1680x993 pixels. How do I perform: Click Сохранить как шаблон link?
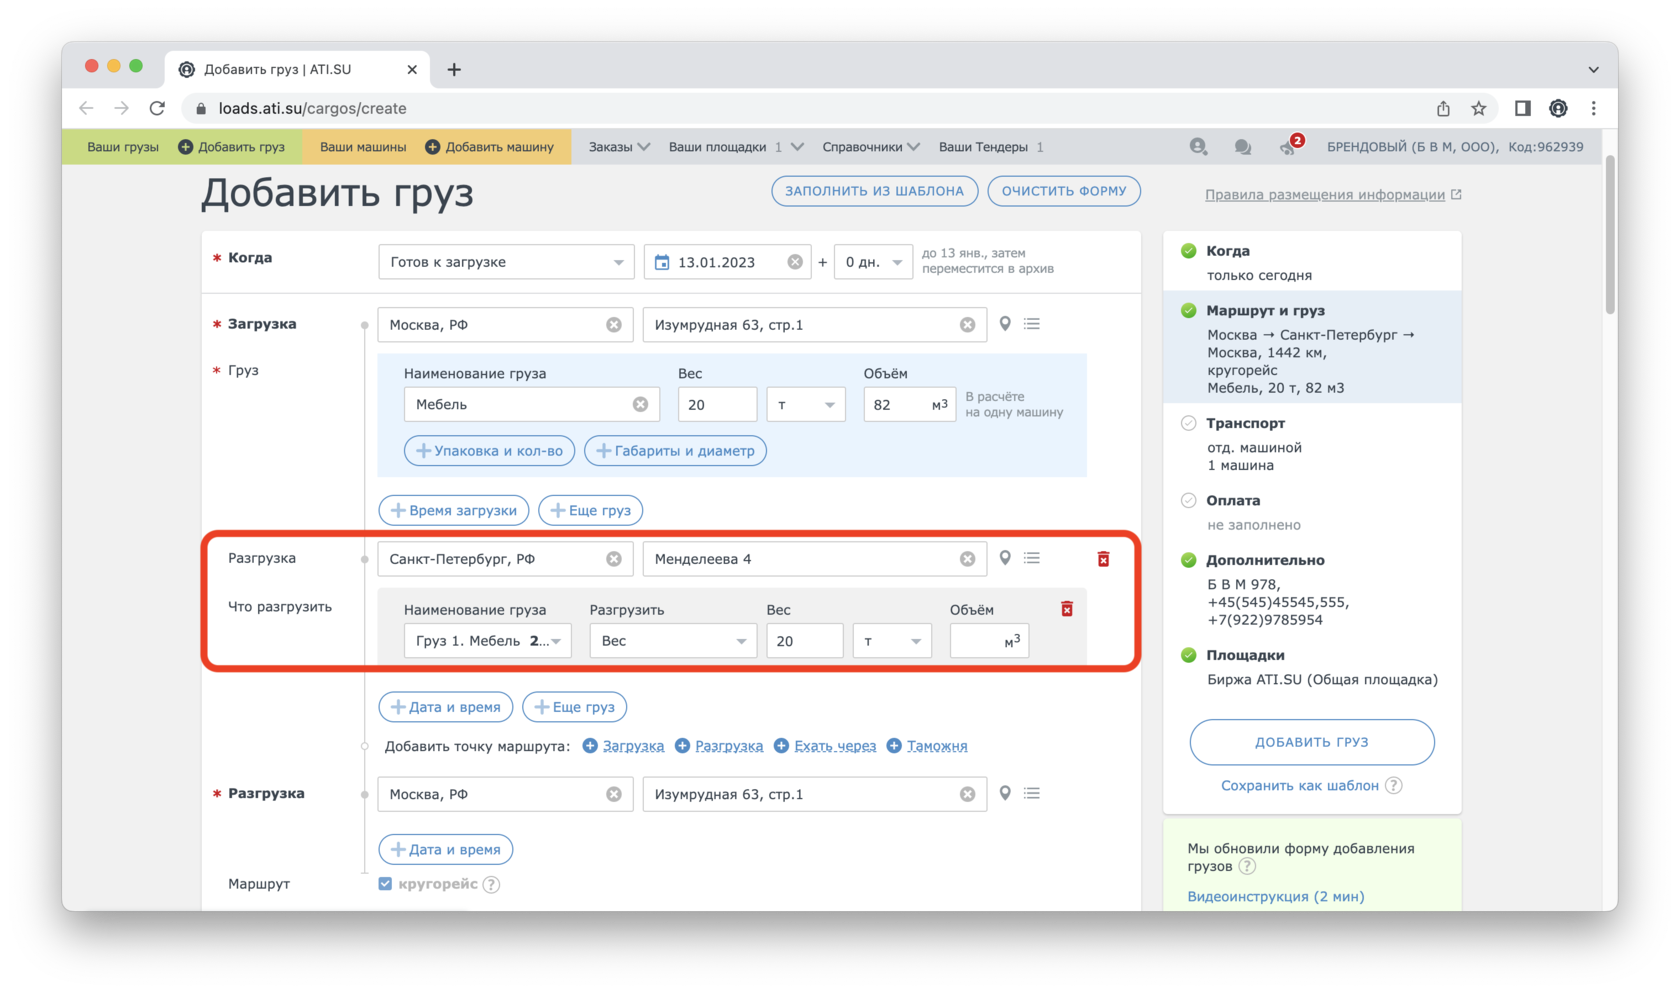(1300, 786)
